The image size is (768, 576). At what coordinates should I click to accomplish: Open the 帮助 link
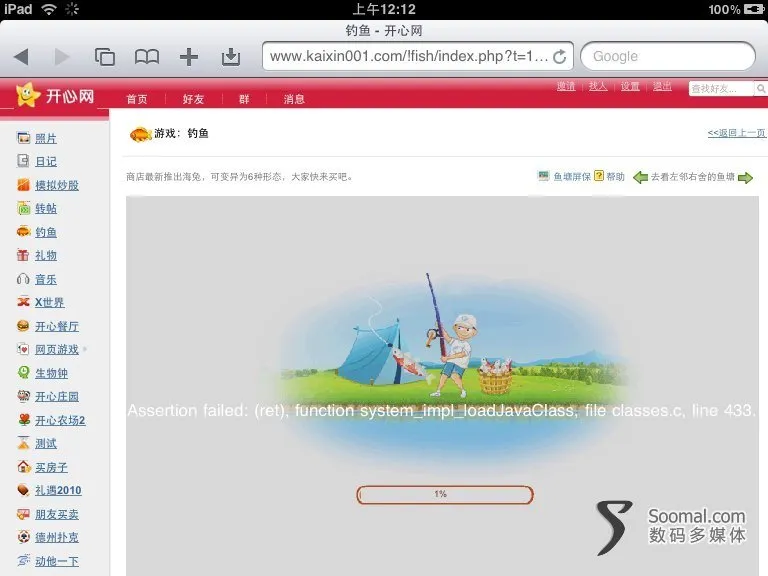pos(615,177)
